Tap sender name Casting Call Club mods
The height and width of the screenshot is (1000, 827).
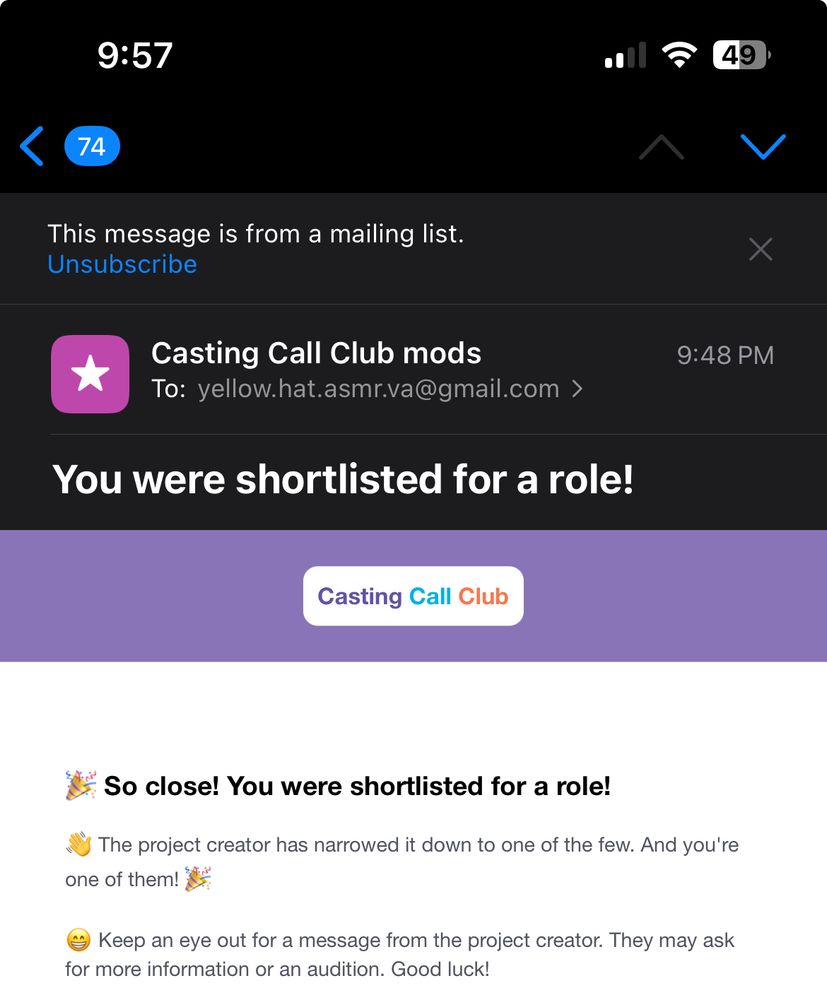316,353
